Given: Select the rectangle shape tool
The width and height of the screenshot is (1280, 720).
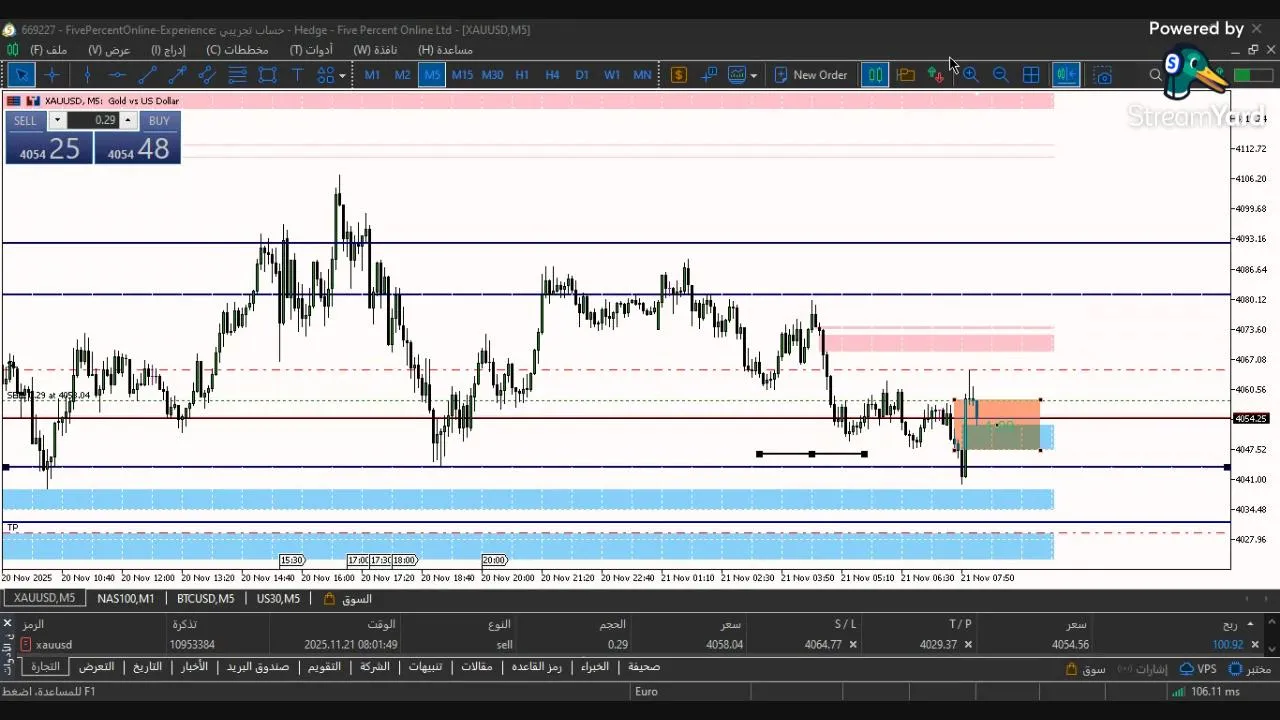Looking at the screenshot, I should pyautogui.click(x=267, y=75).
